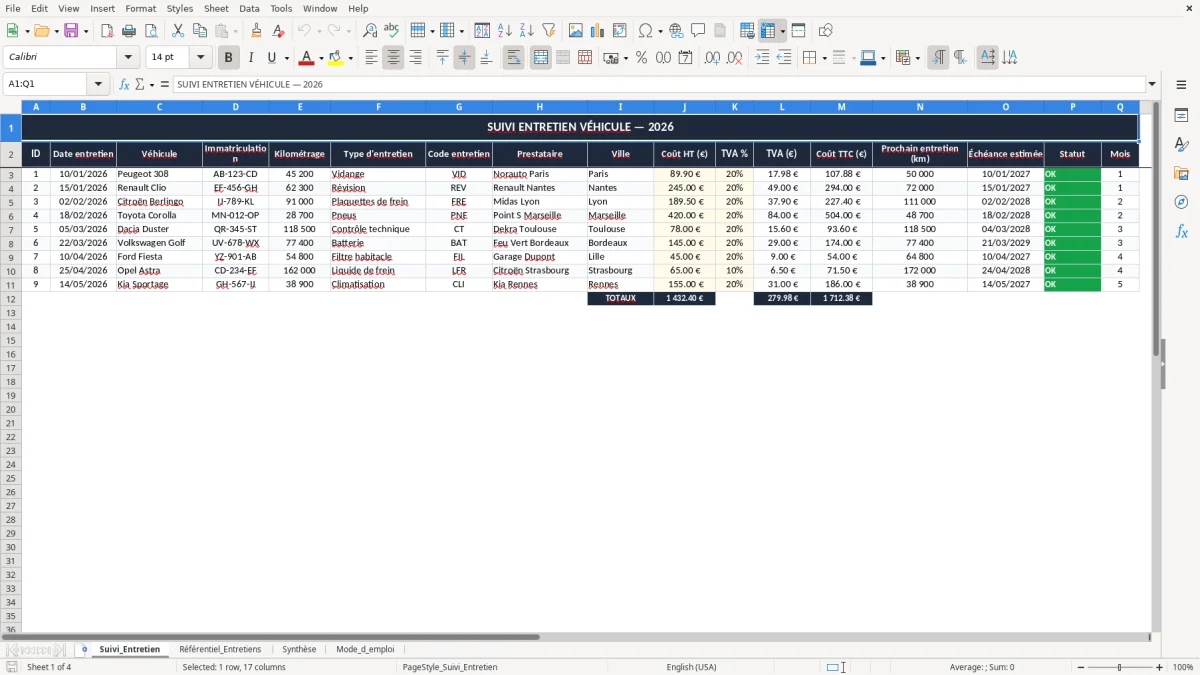Click the zoom slider handle
The width and height of the screenshot is (1200, 675).
click(1120, 667)
